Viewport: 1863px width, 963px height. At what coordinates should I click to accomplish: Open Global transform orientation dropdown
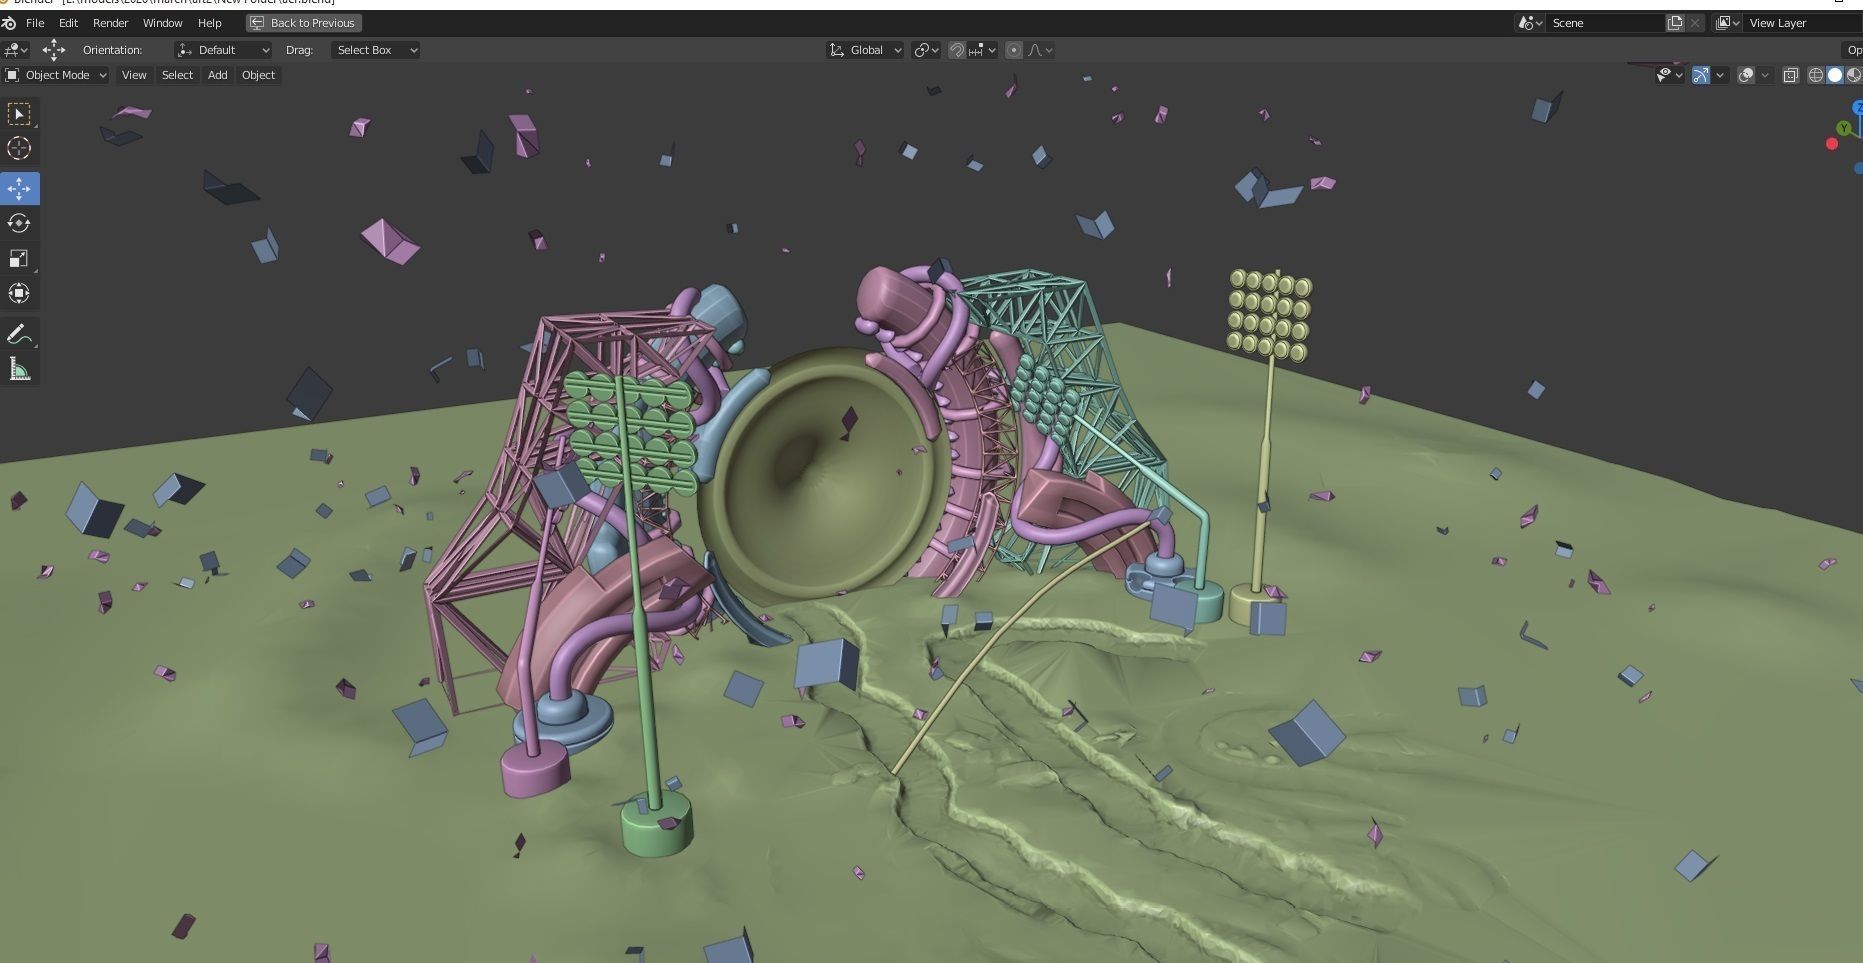[x=866, y=50]
